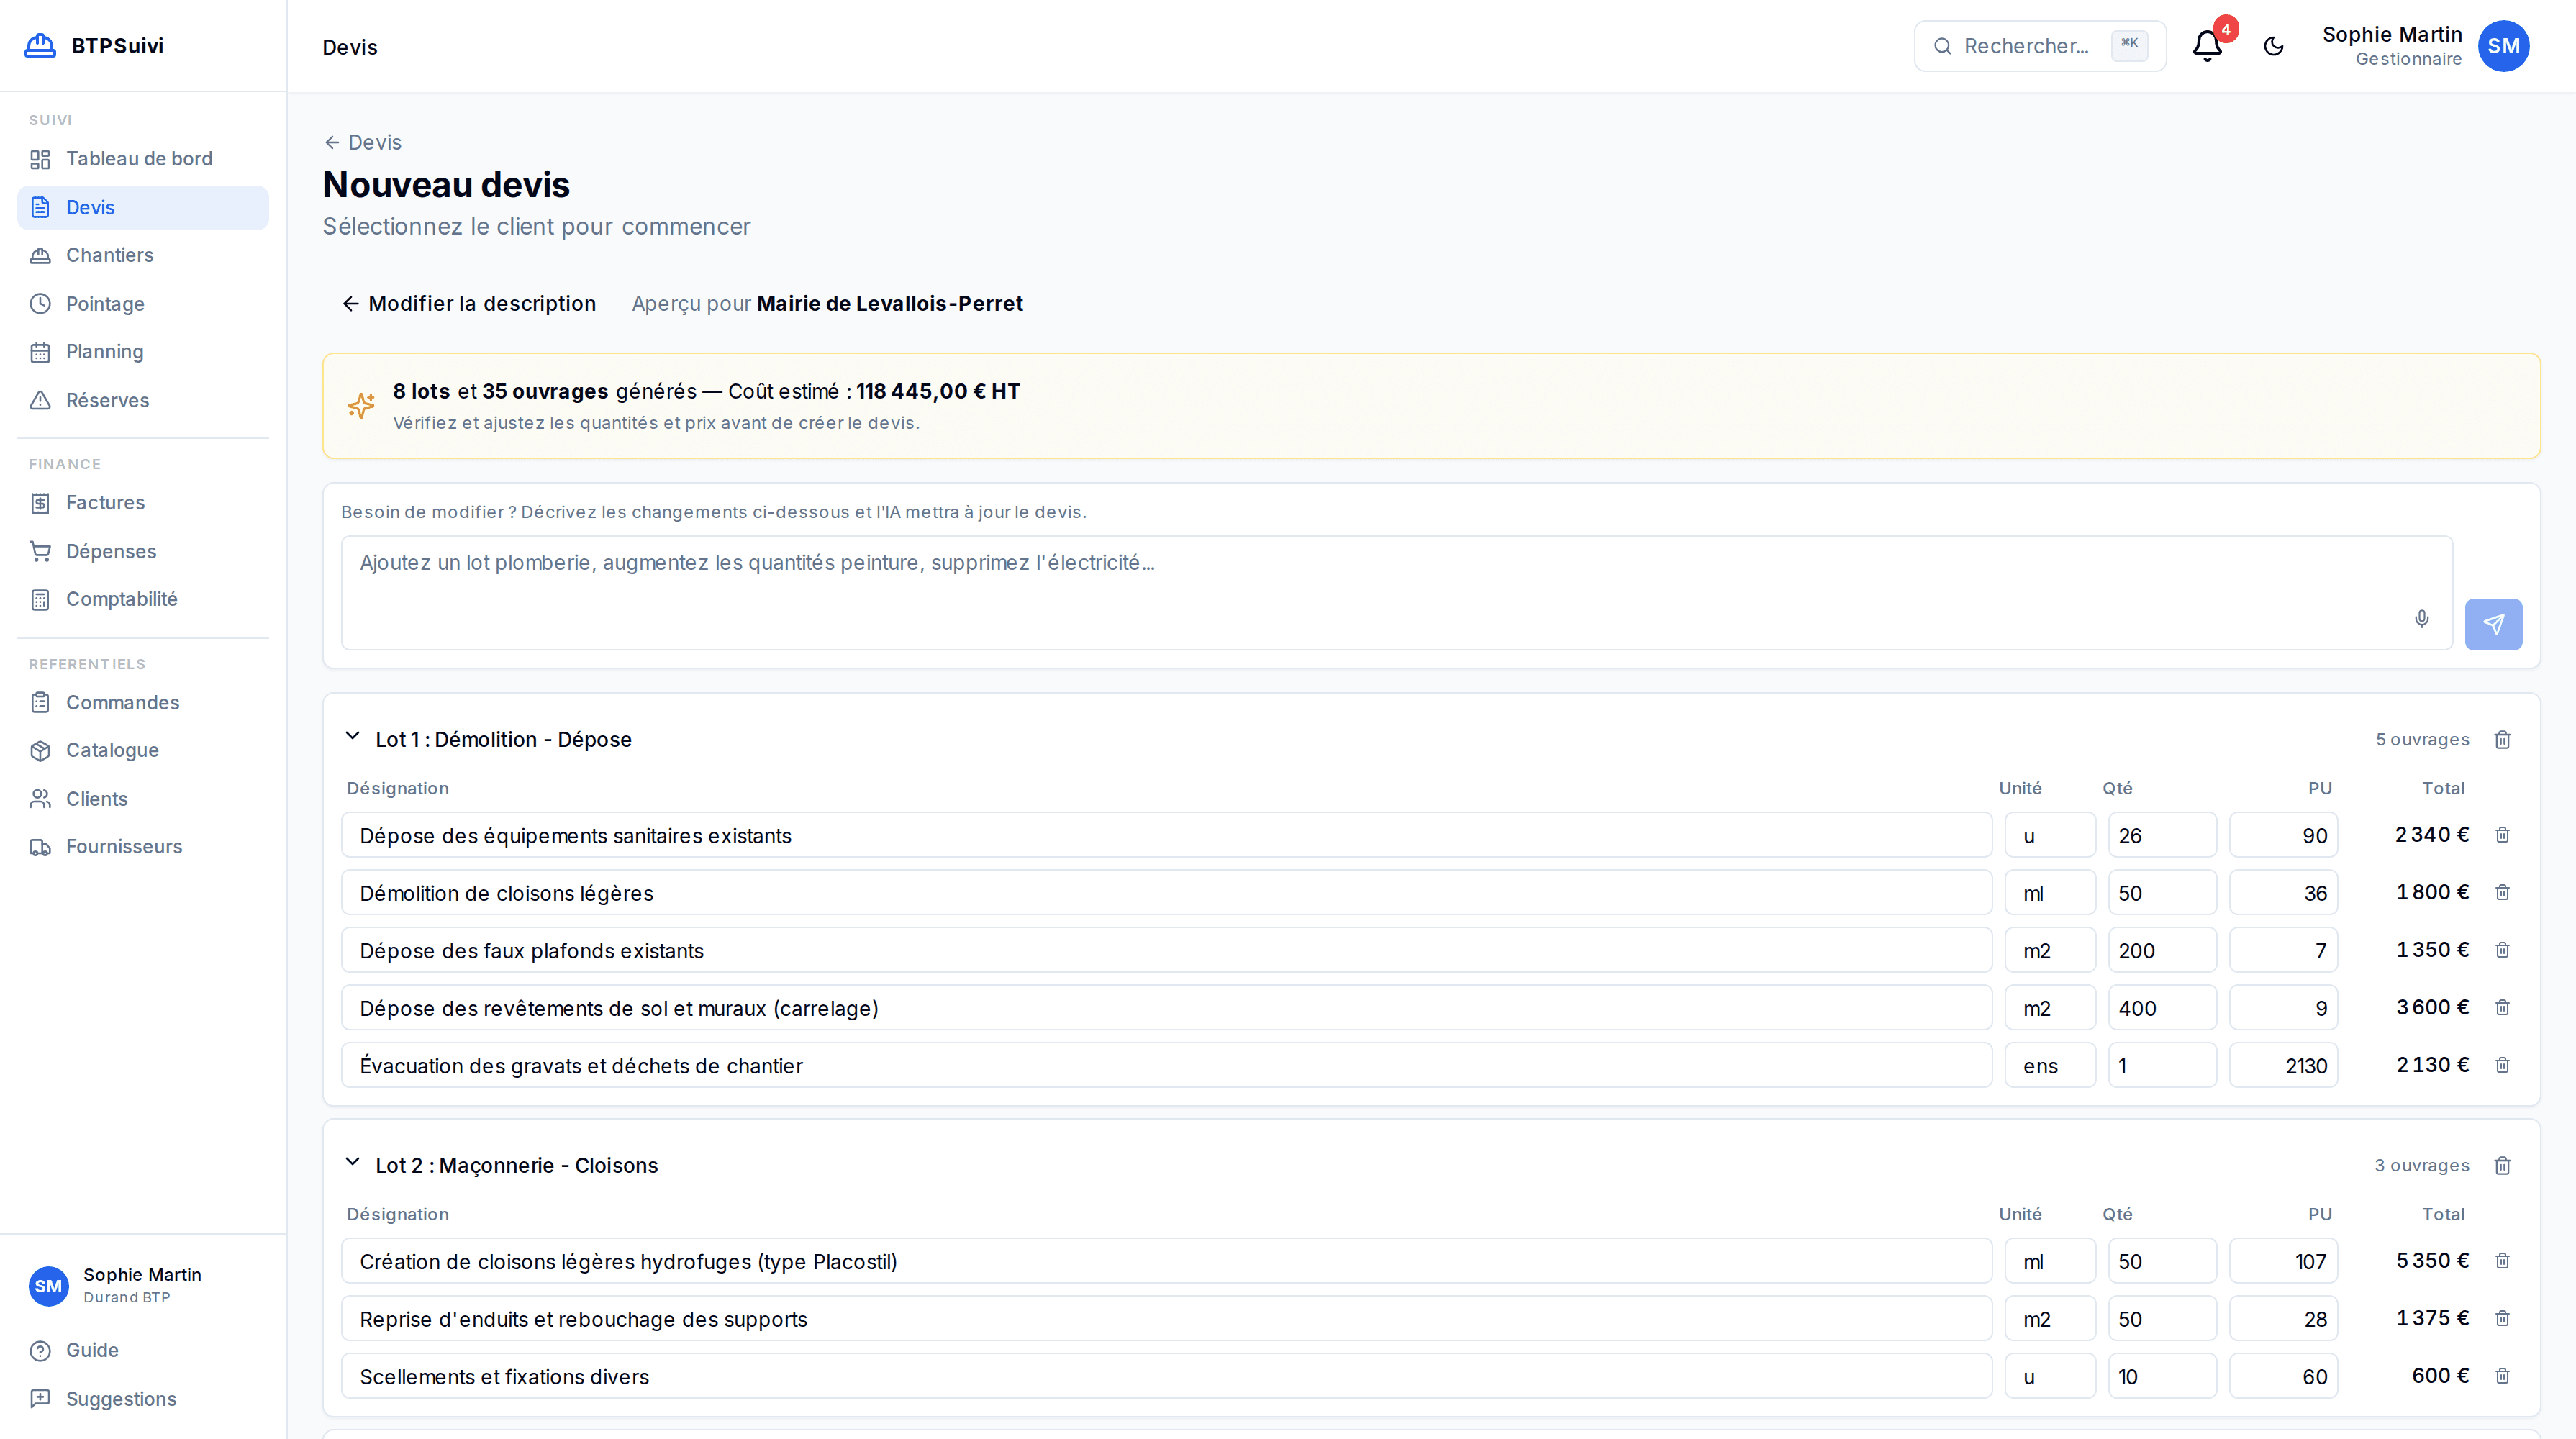The image size is (2576, 1439).
Task: Navigate to Réserves
Action: (x=143, y=400)
